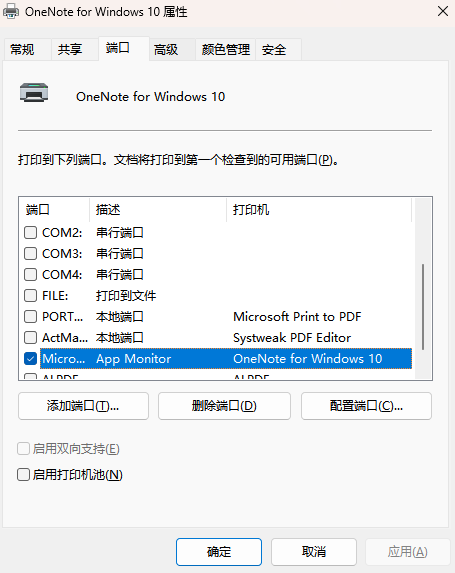Viewport: 455px width, 573px height.
Task: Uncheck the App Monitor port checkbox
Action: click(30, 358)
